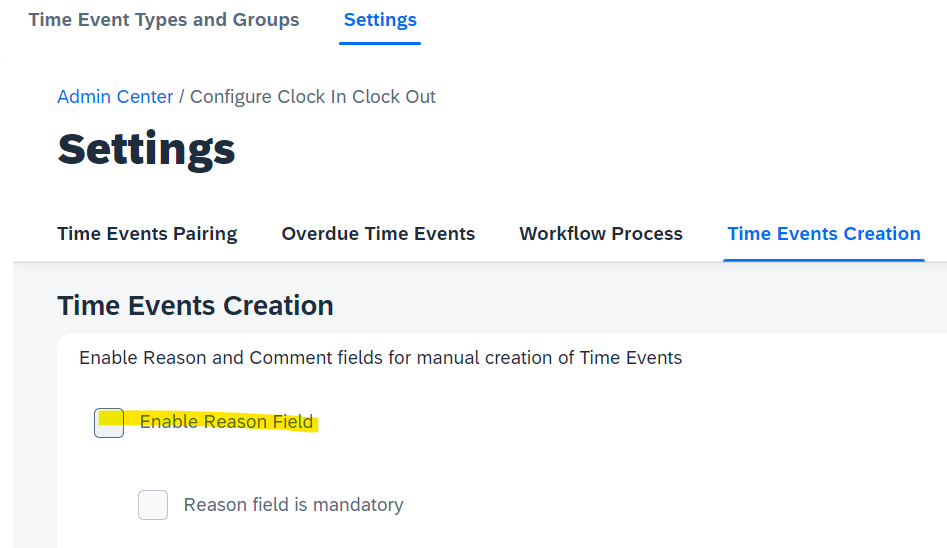
Task: Switch to the Time Events Pairing tab
Action: click(x=147, y=234)
